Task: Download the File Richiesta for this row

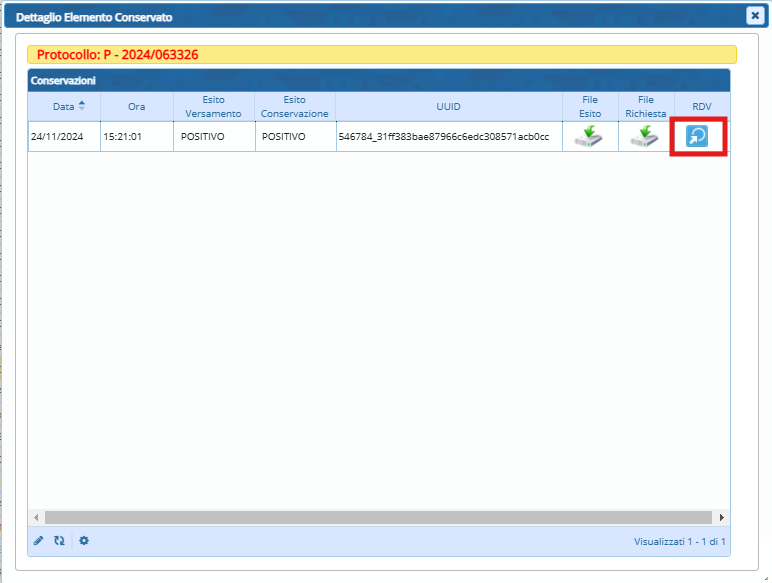Action: (644, 137)
